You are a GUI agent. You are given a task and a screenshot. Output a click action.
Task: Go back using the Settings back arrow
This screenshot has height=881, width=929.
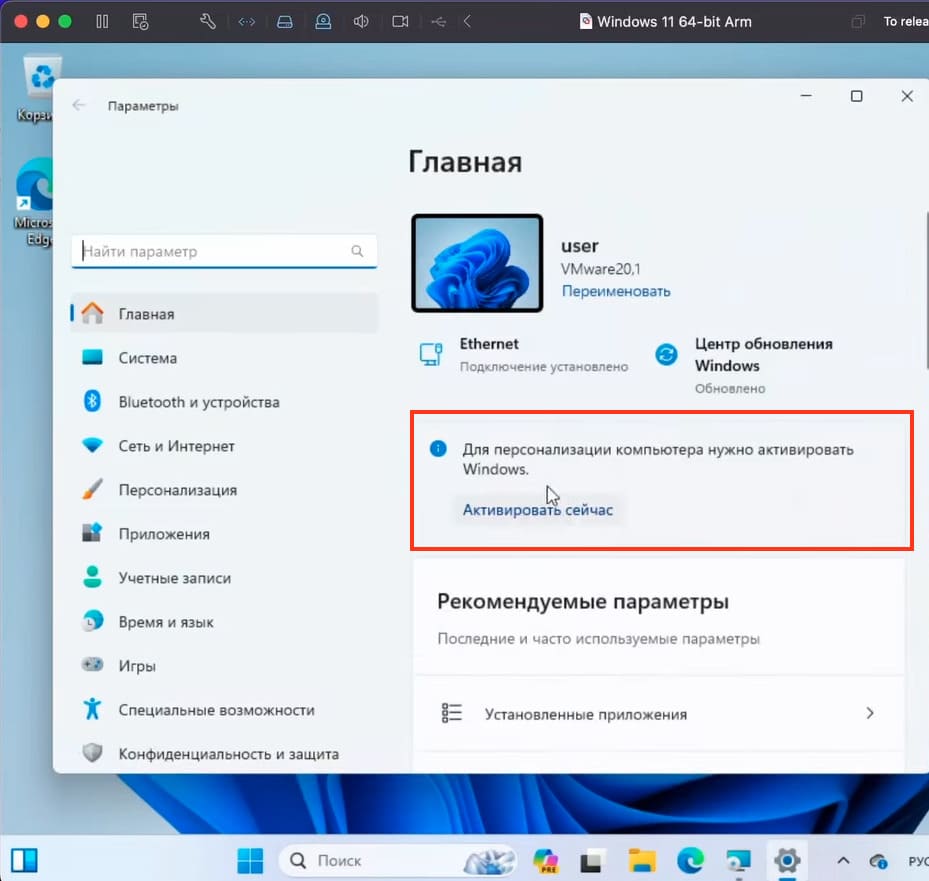pos(79,105)
